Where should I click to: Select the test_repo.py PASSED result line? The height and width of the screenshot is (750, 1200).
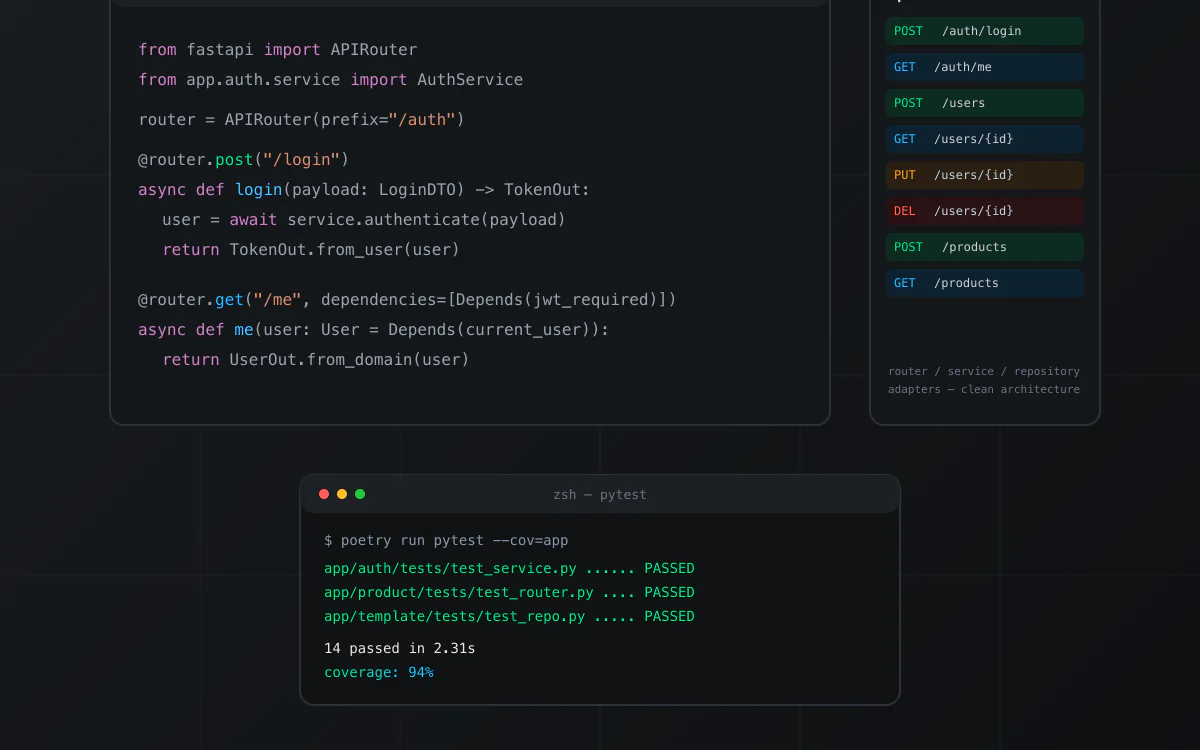tap(509, 617)
